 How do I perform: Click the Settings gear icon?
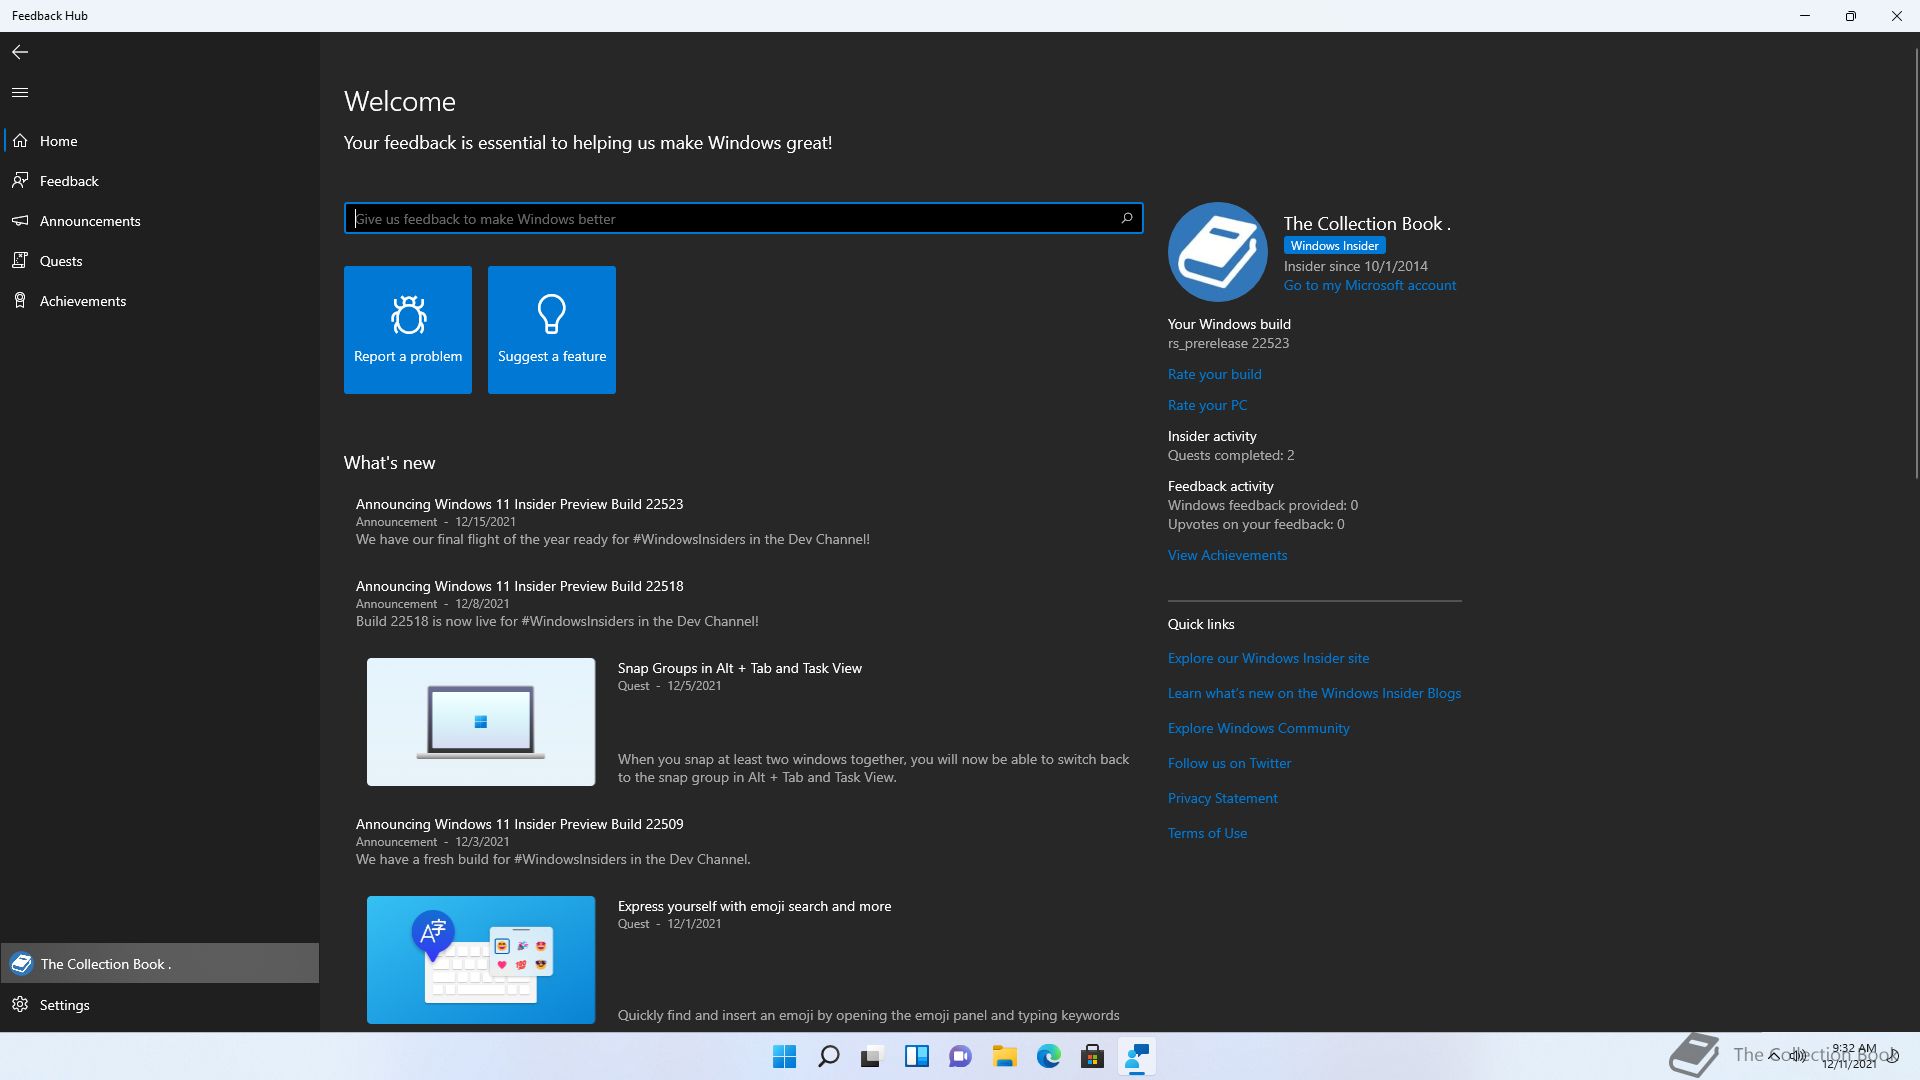click(20, 1005)
